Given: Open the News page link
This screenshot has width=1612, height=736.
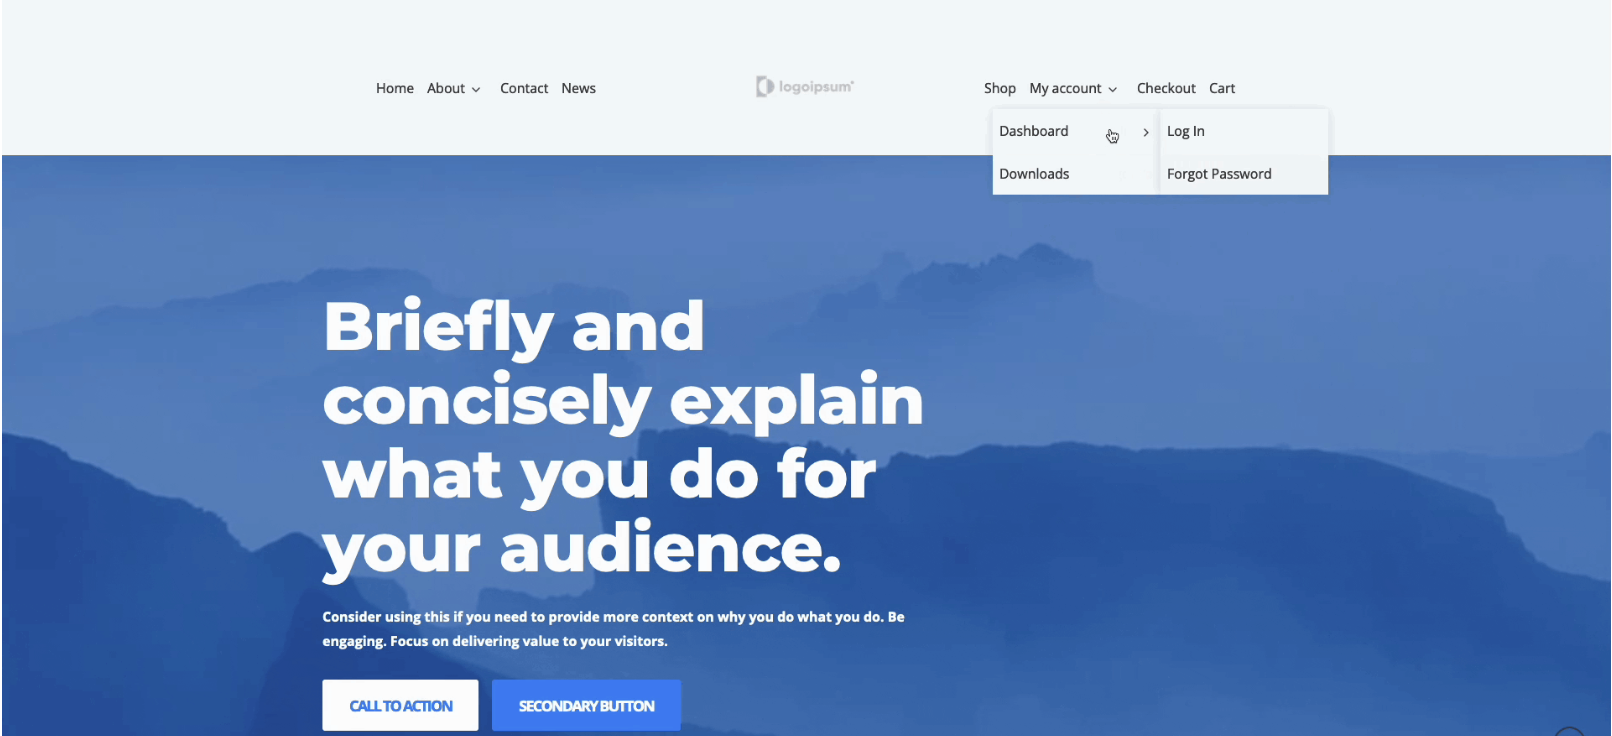Looking at the screenshot, I should click(578, 88).
